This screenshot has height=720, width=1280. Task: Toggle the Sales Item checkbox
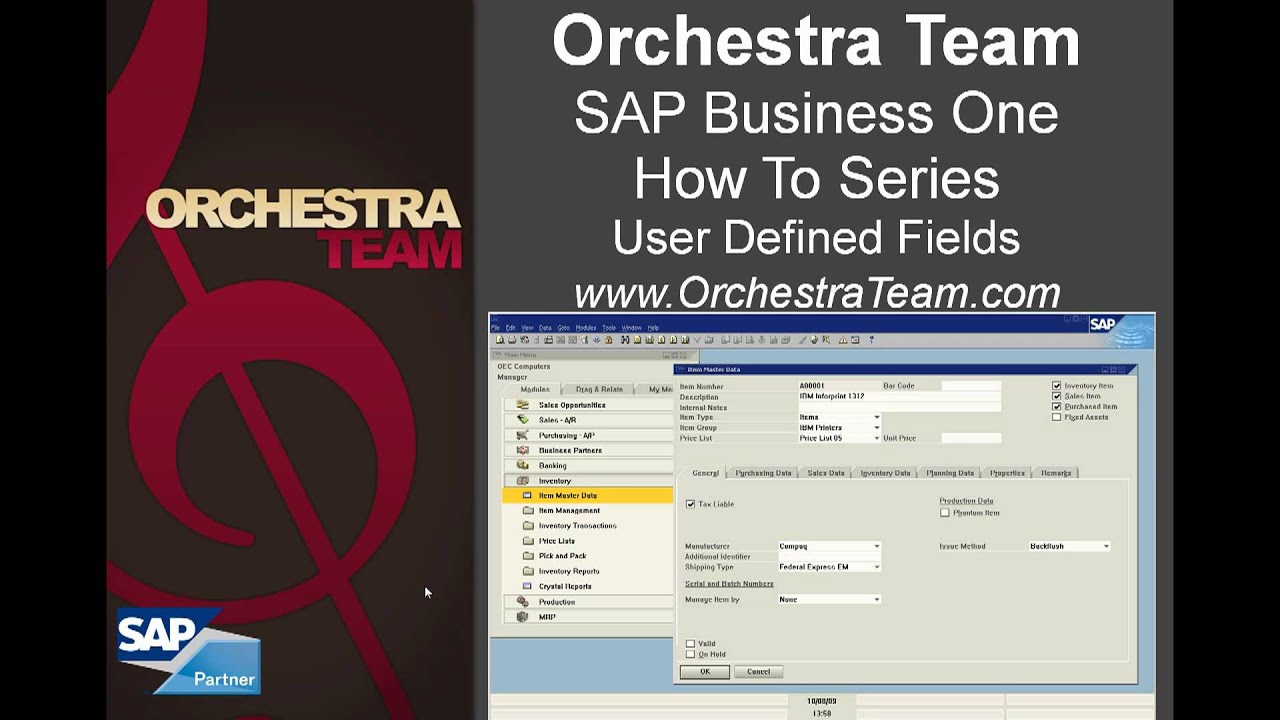click(1056, 396)
